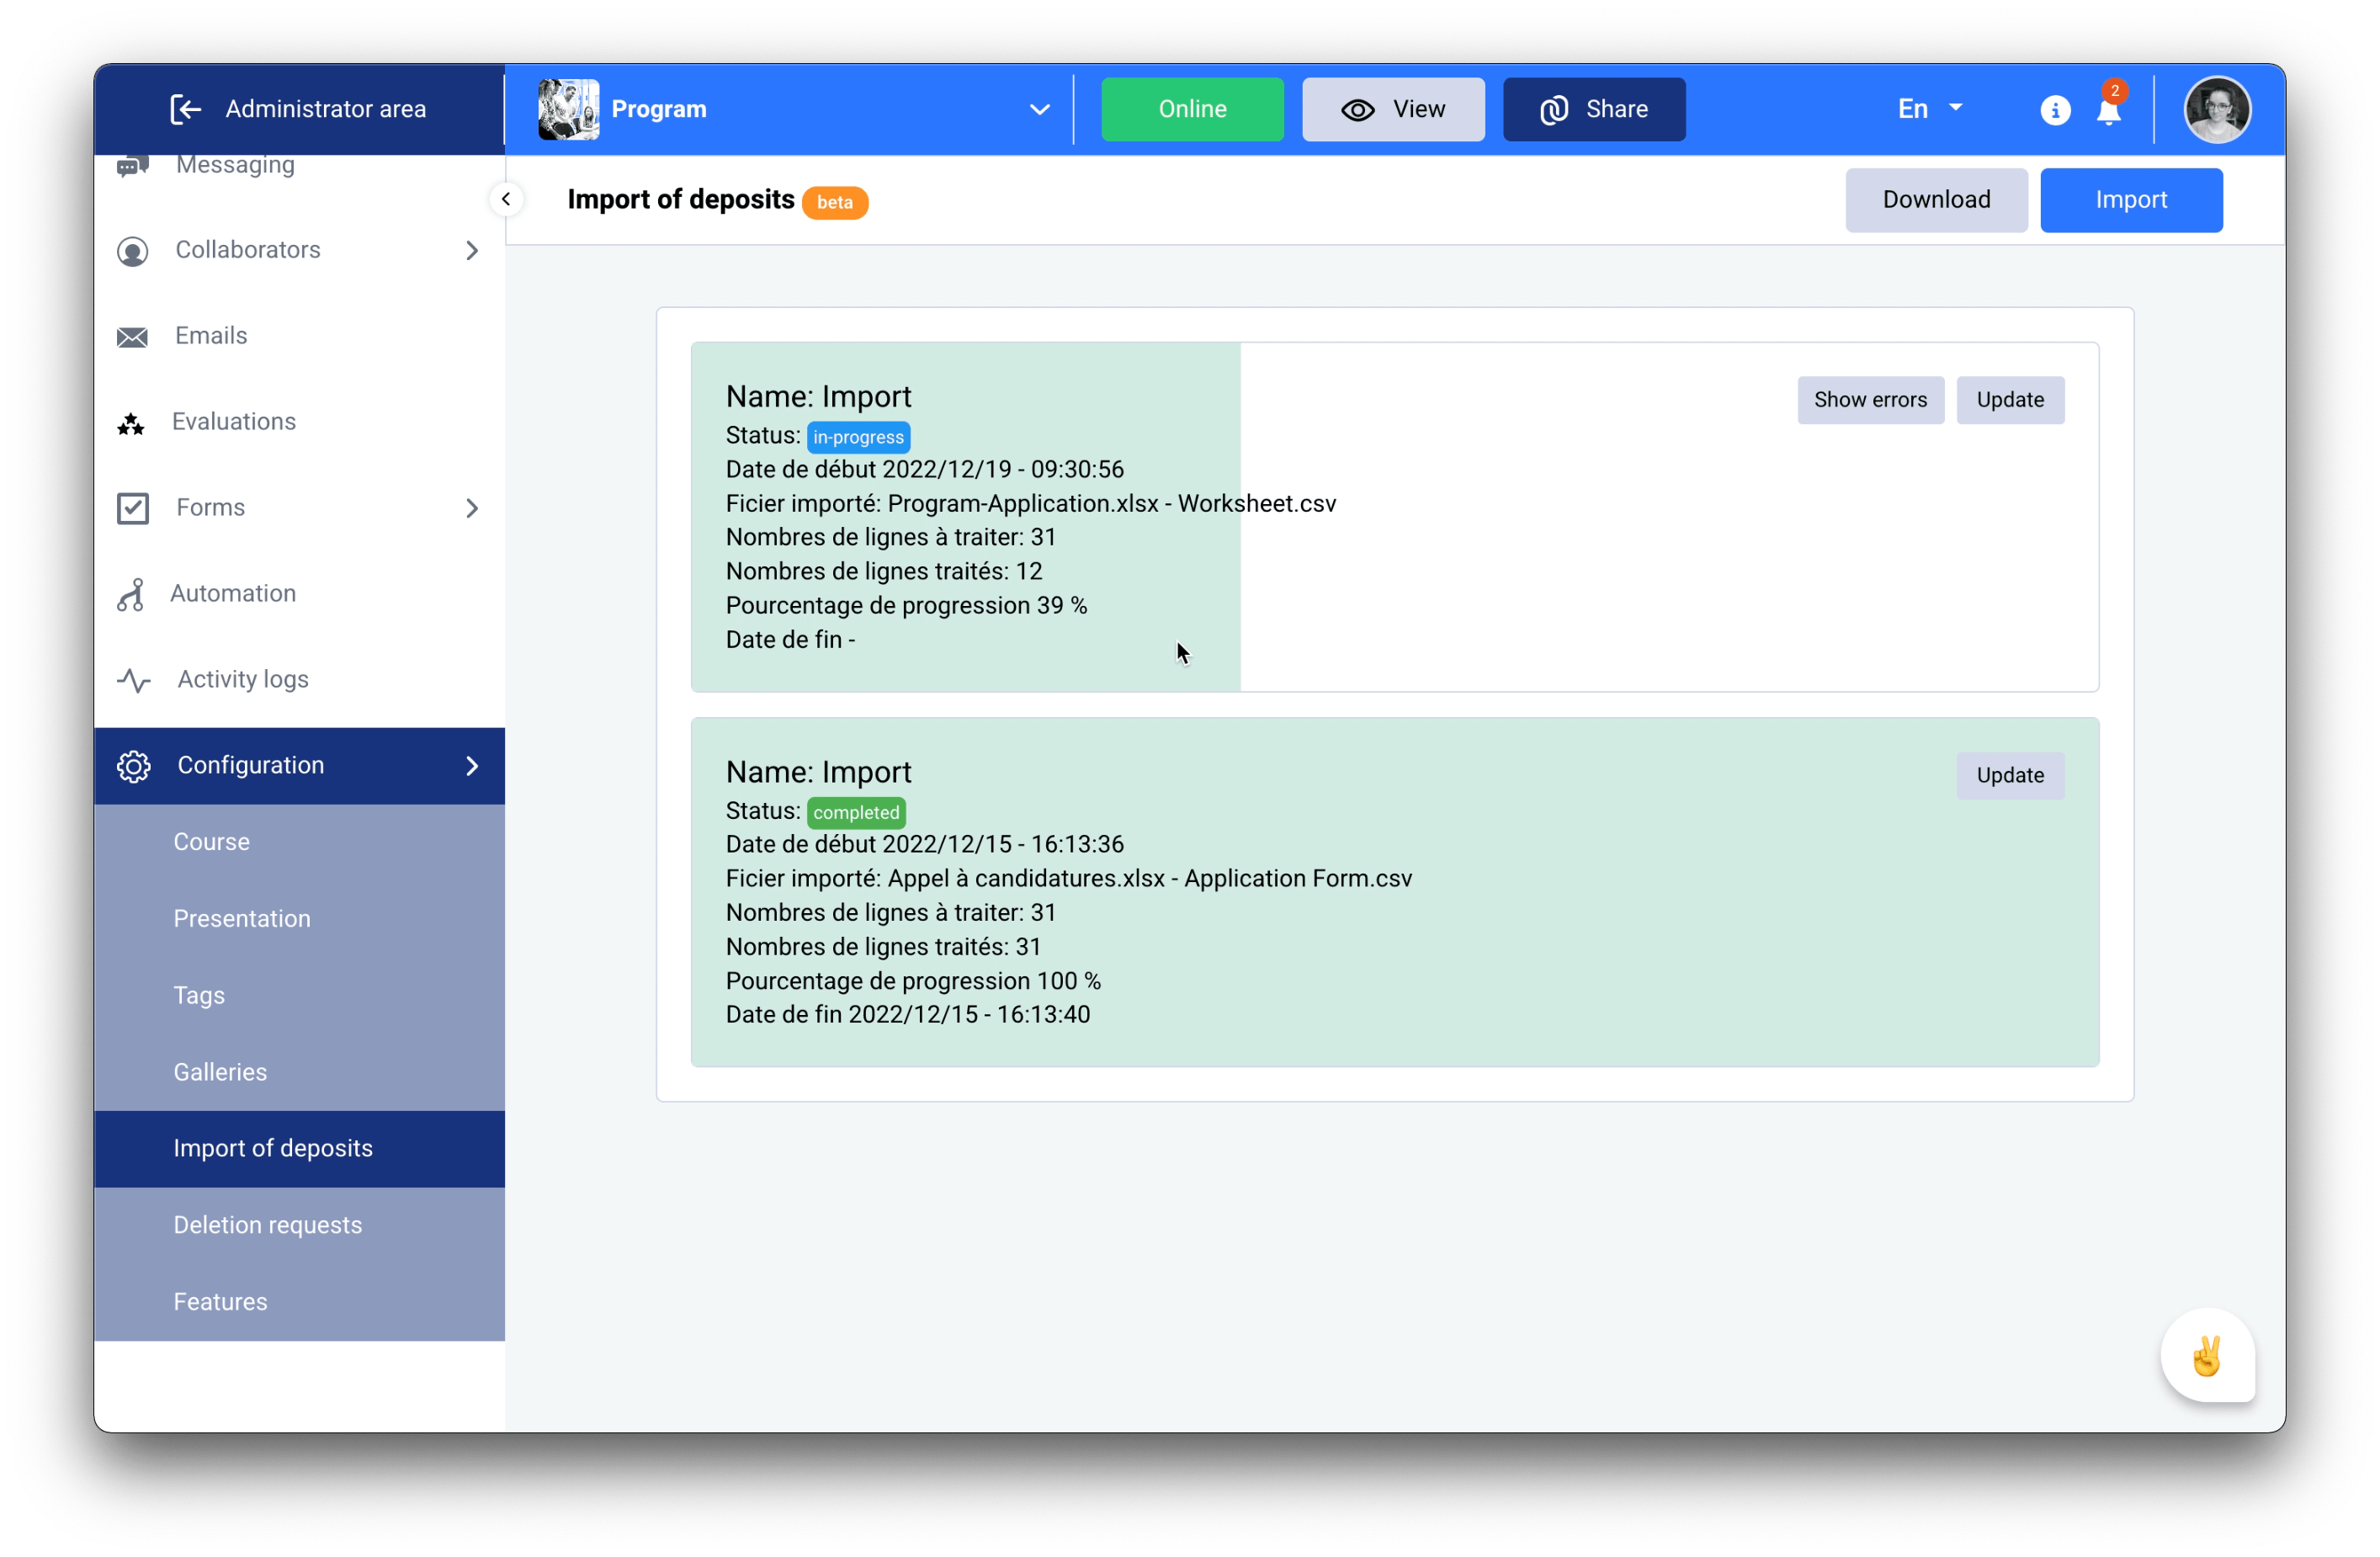Click the 39 % progress bar card

(1395, 517)
